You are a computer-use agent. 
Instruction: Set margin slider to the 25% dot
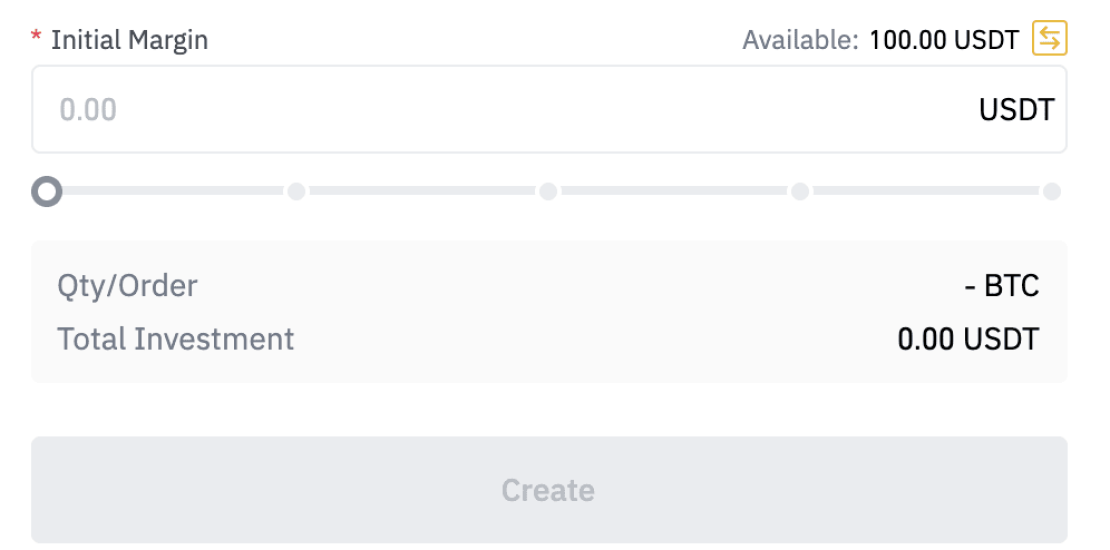(297, 191)
